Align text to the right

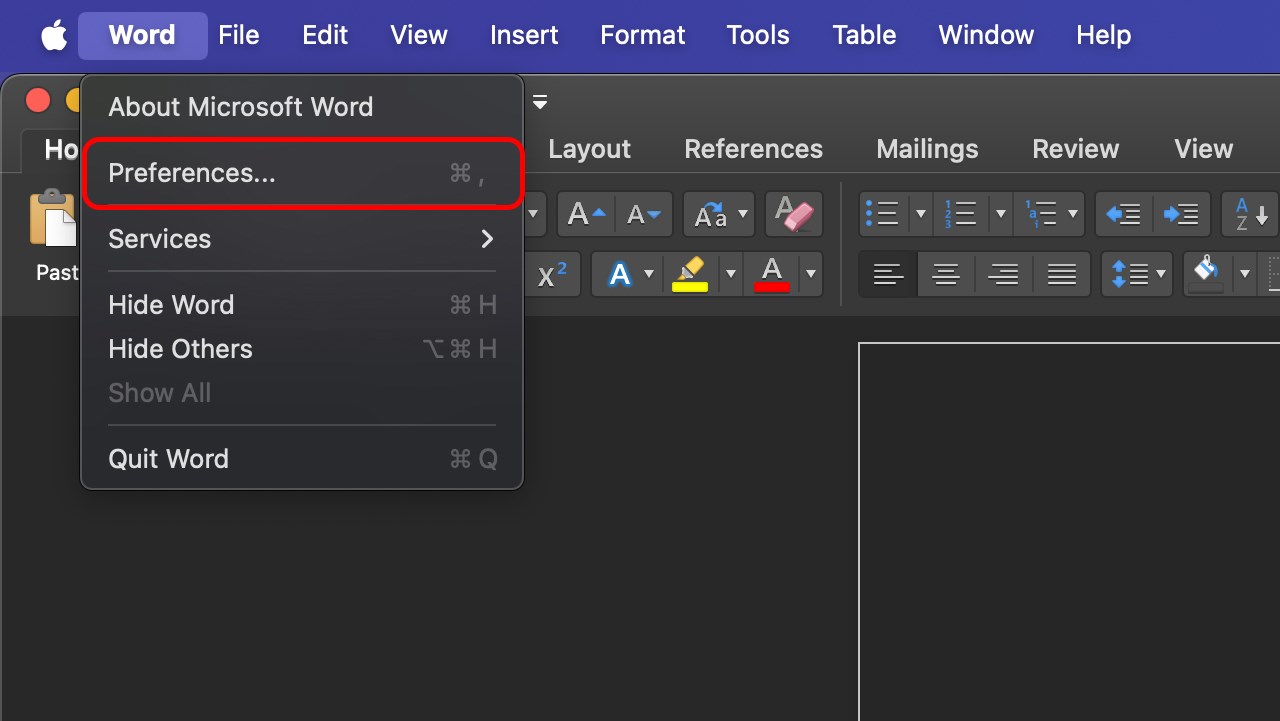click(1003, 274)
